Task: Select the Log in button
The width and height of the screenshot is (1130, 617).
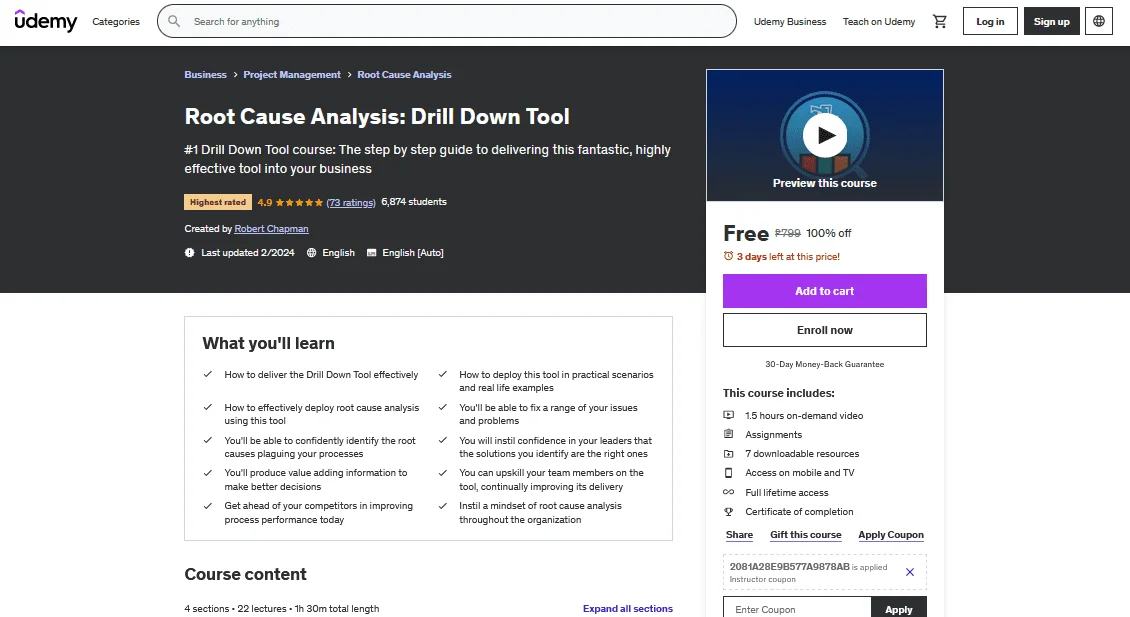Action: tap(990, 22)
